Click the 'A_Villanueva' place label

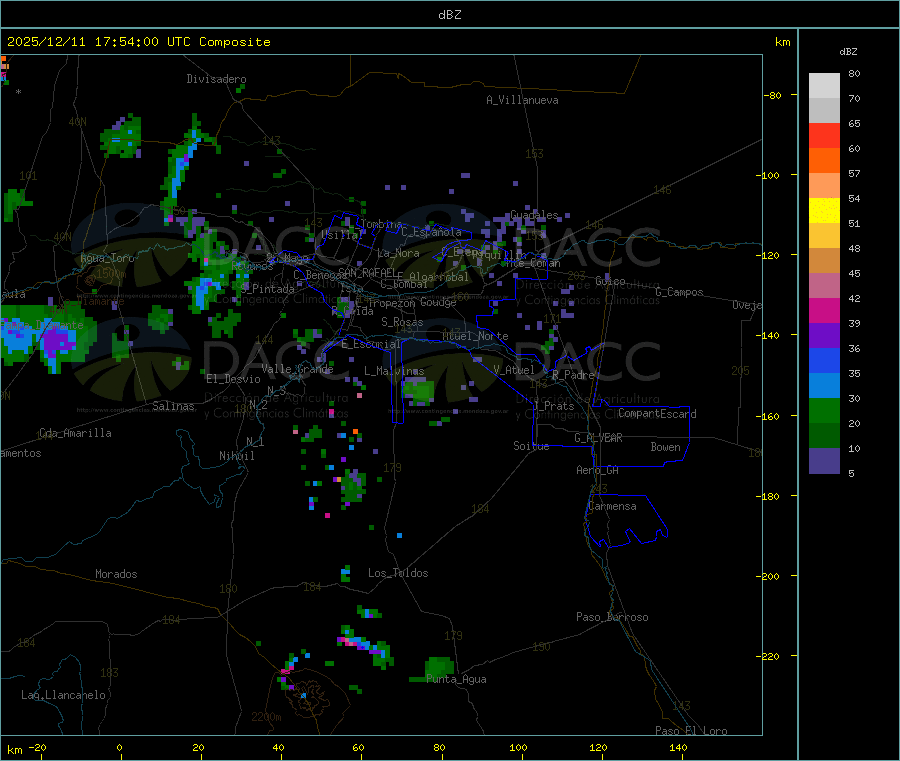coord(522,100)
